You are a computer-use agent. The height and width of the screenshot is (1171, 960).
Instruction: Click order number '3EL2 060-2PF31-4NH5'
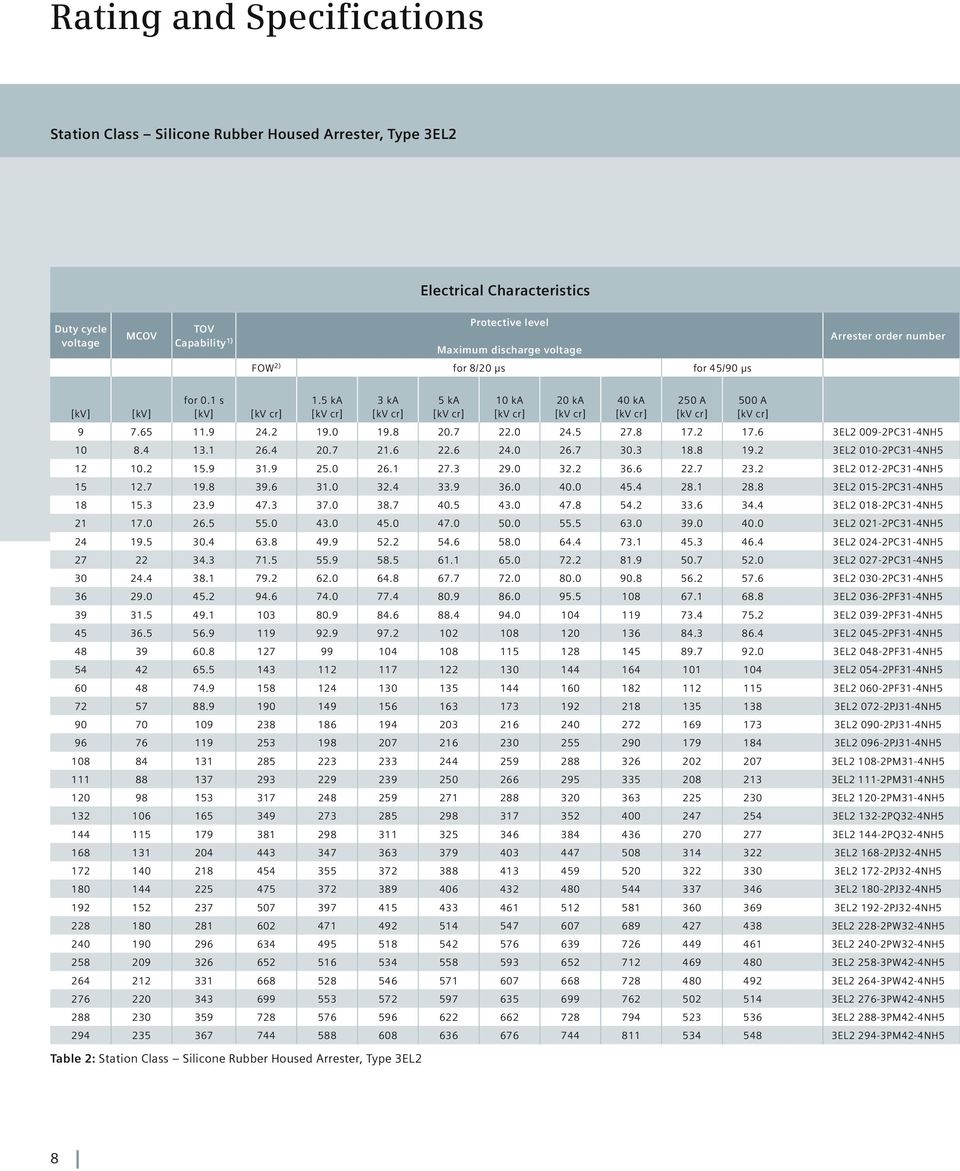pyautogui.click(x=888, y=689)
